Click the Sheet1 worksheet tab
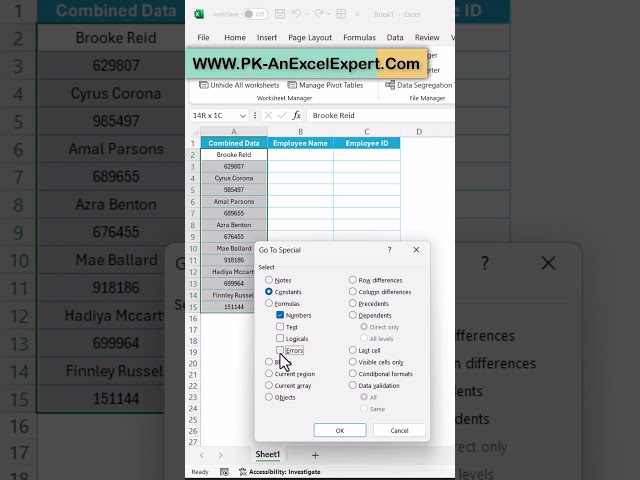The width and height of the screenshot is (640, 480). point(268,454)
